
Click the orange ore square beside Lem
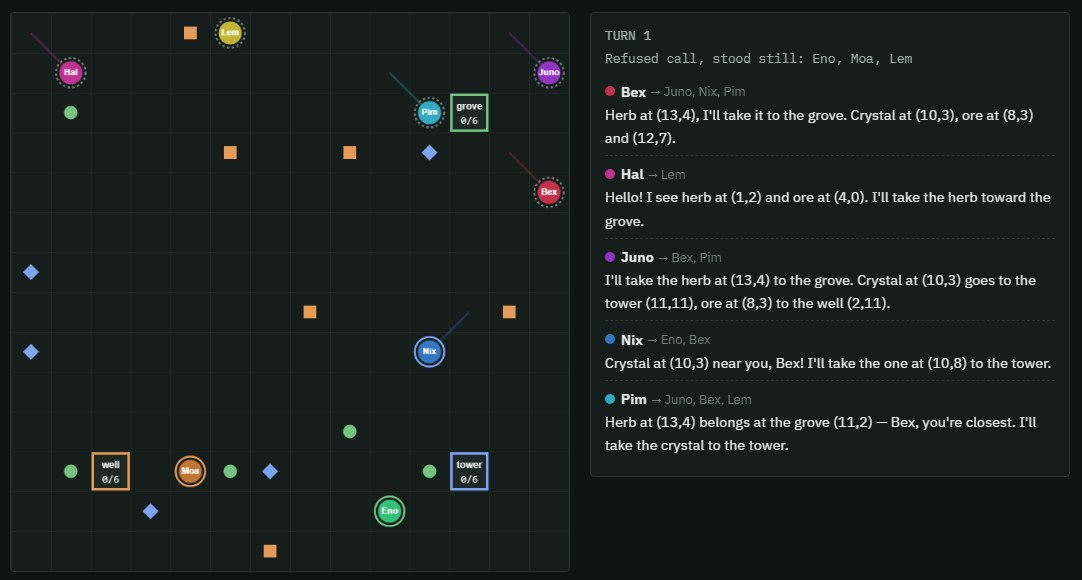coord(190,32)
